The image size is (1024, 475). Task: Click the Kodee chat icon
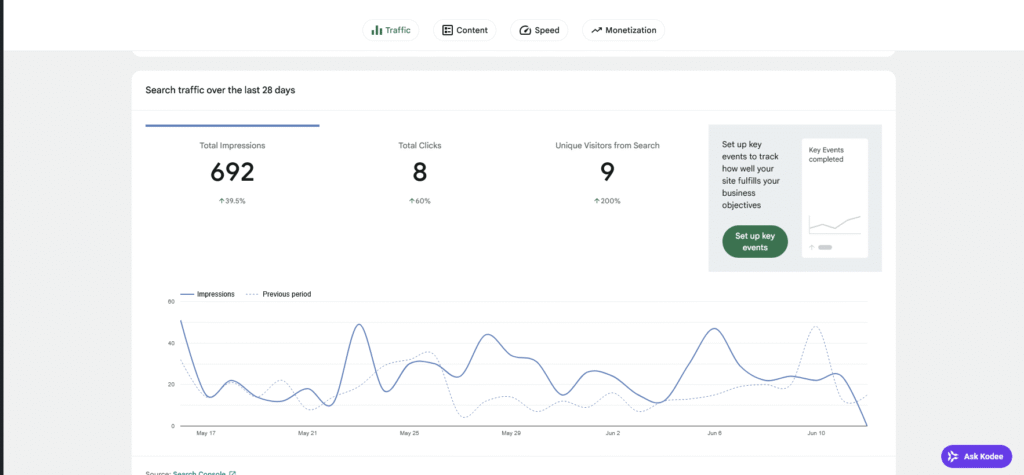click(953, 456)
